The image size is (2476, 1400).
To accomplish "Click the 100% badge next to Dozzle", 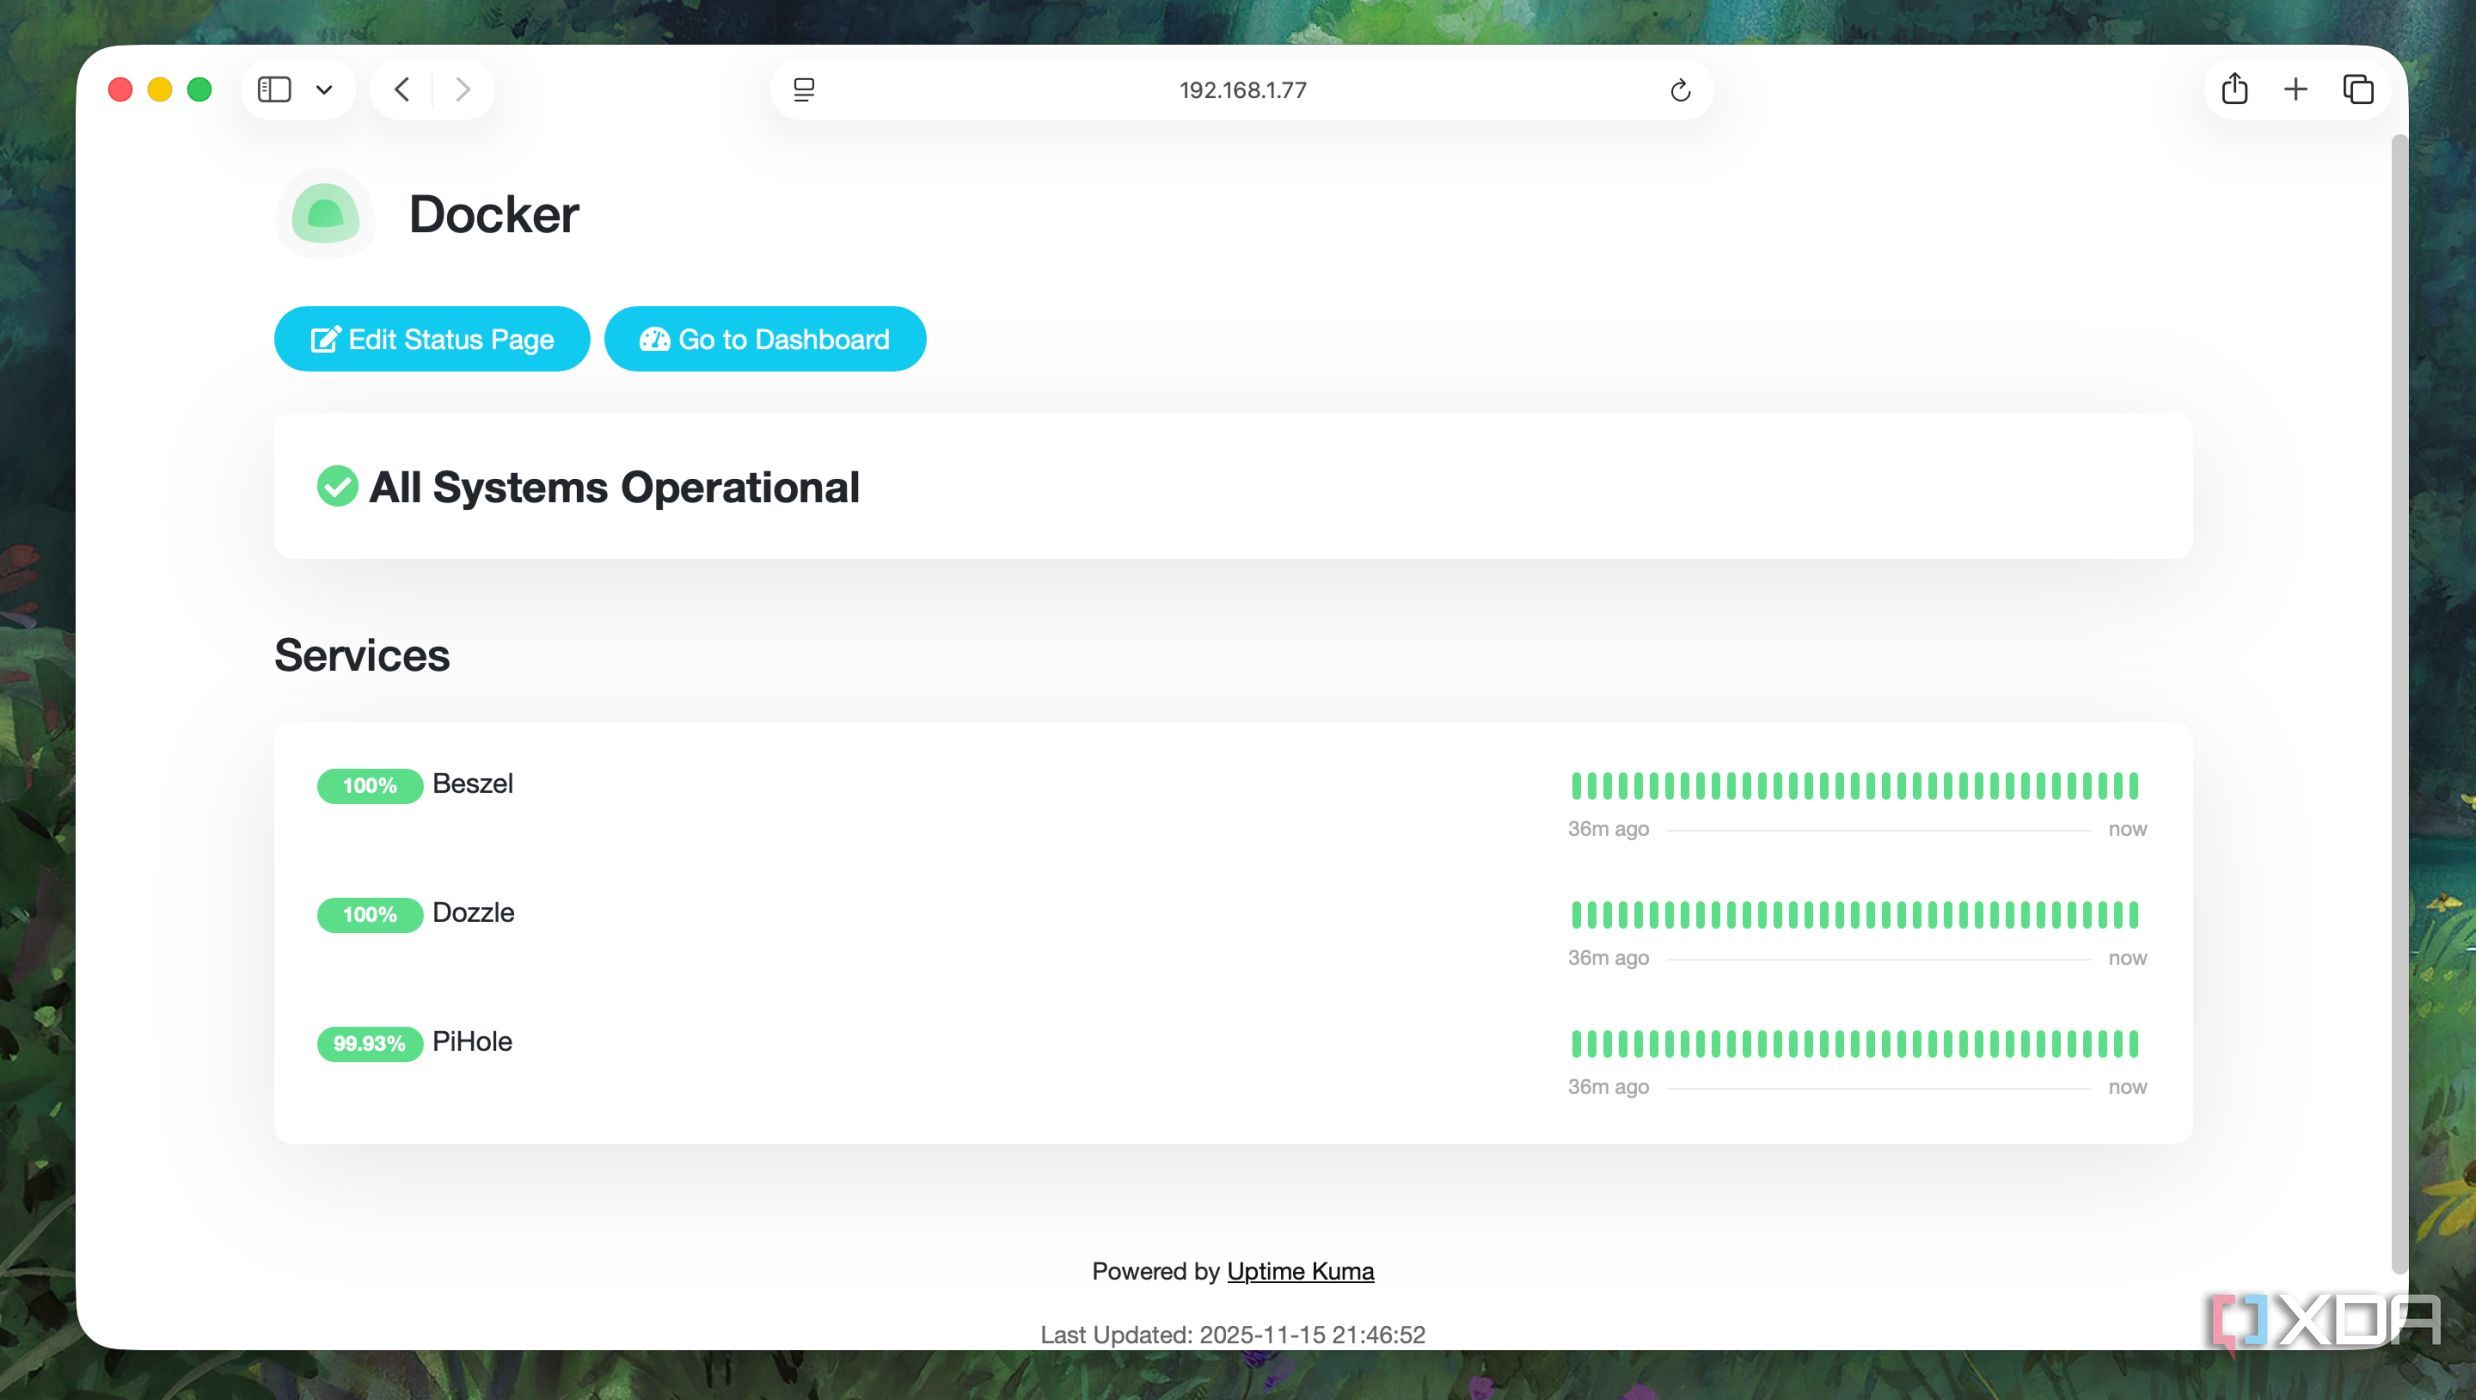I will coord(370,915).
